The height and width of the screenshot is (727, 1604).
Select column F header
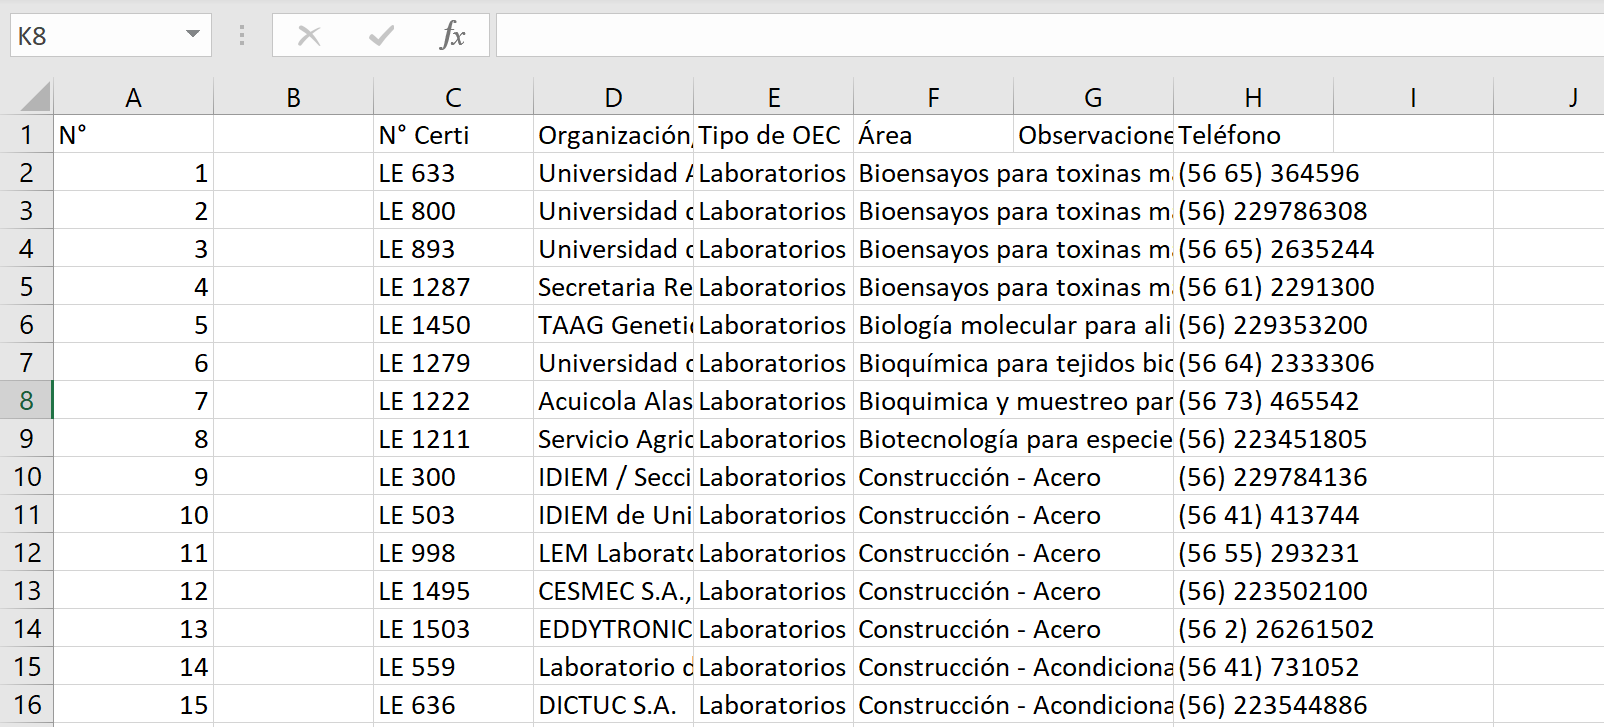(933, 97)
